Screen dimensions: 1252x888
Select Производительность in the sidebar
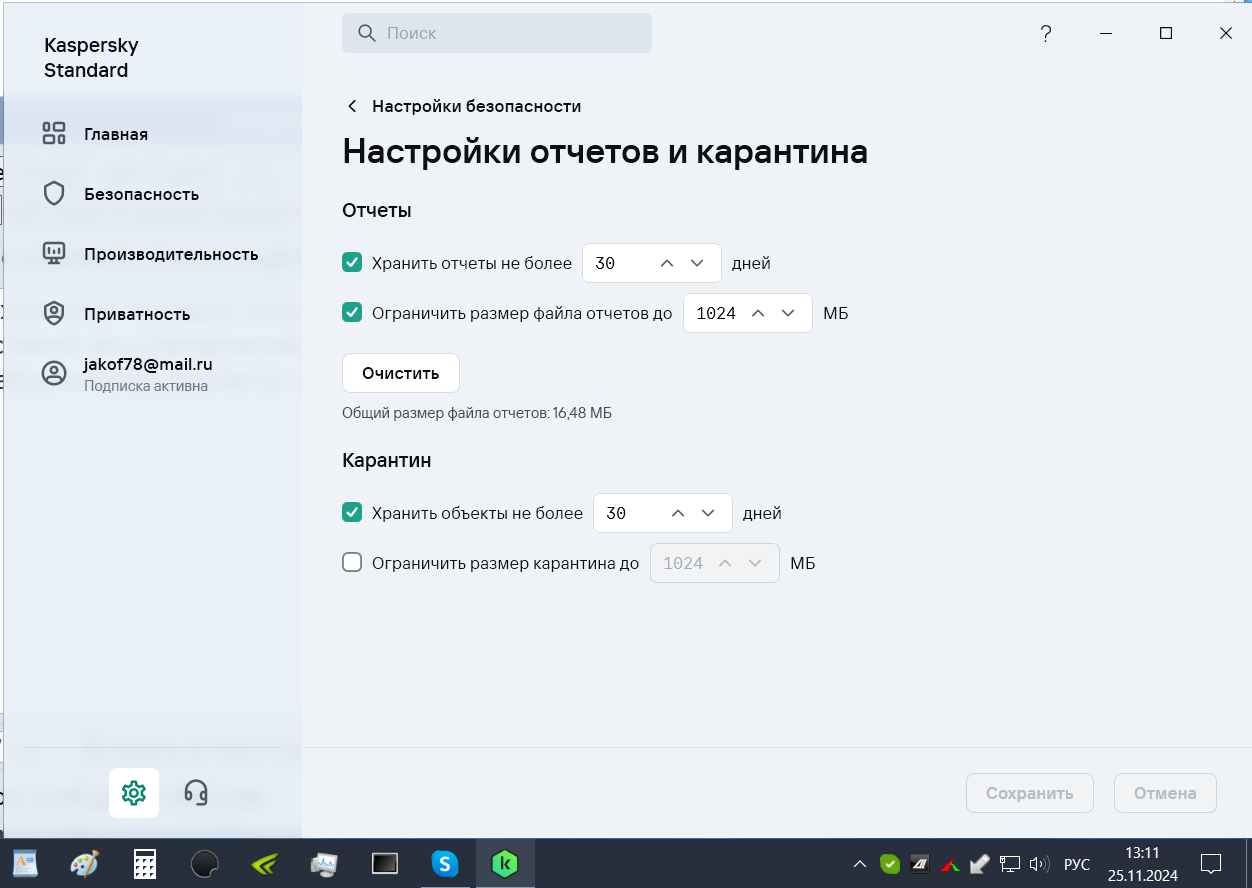pyautogui.click(x=171, y=254)
